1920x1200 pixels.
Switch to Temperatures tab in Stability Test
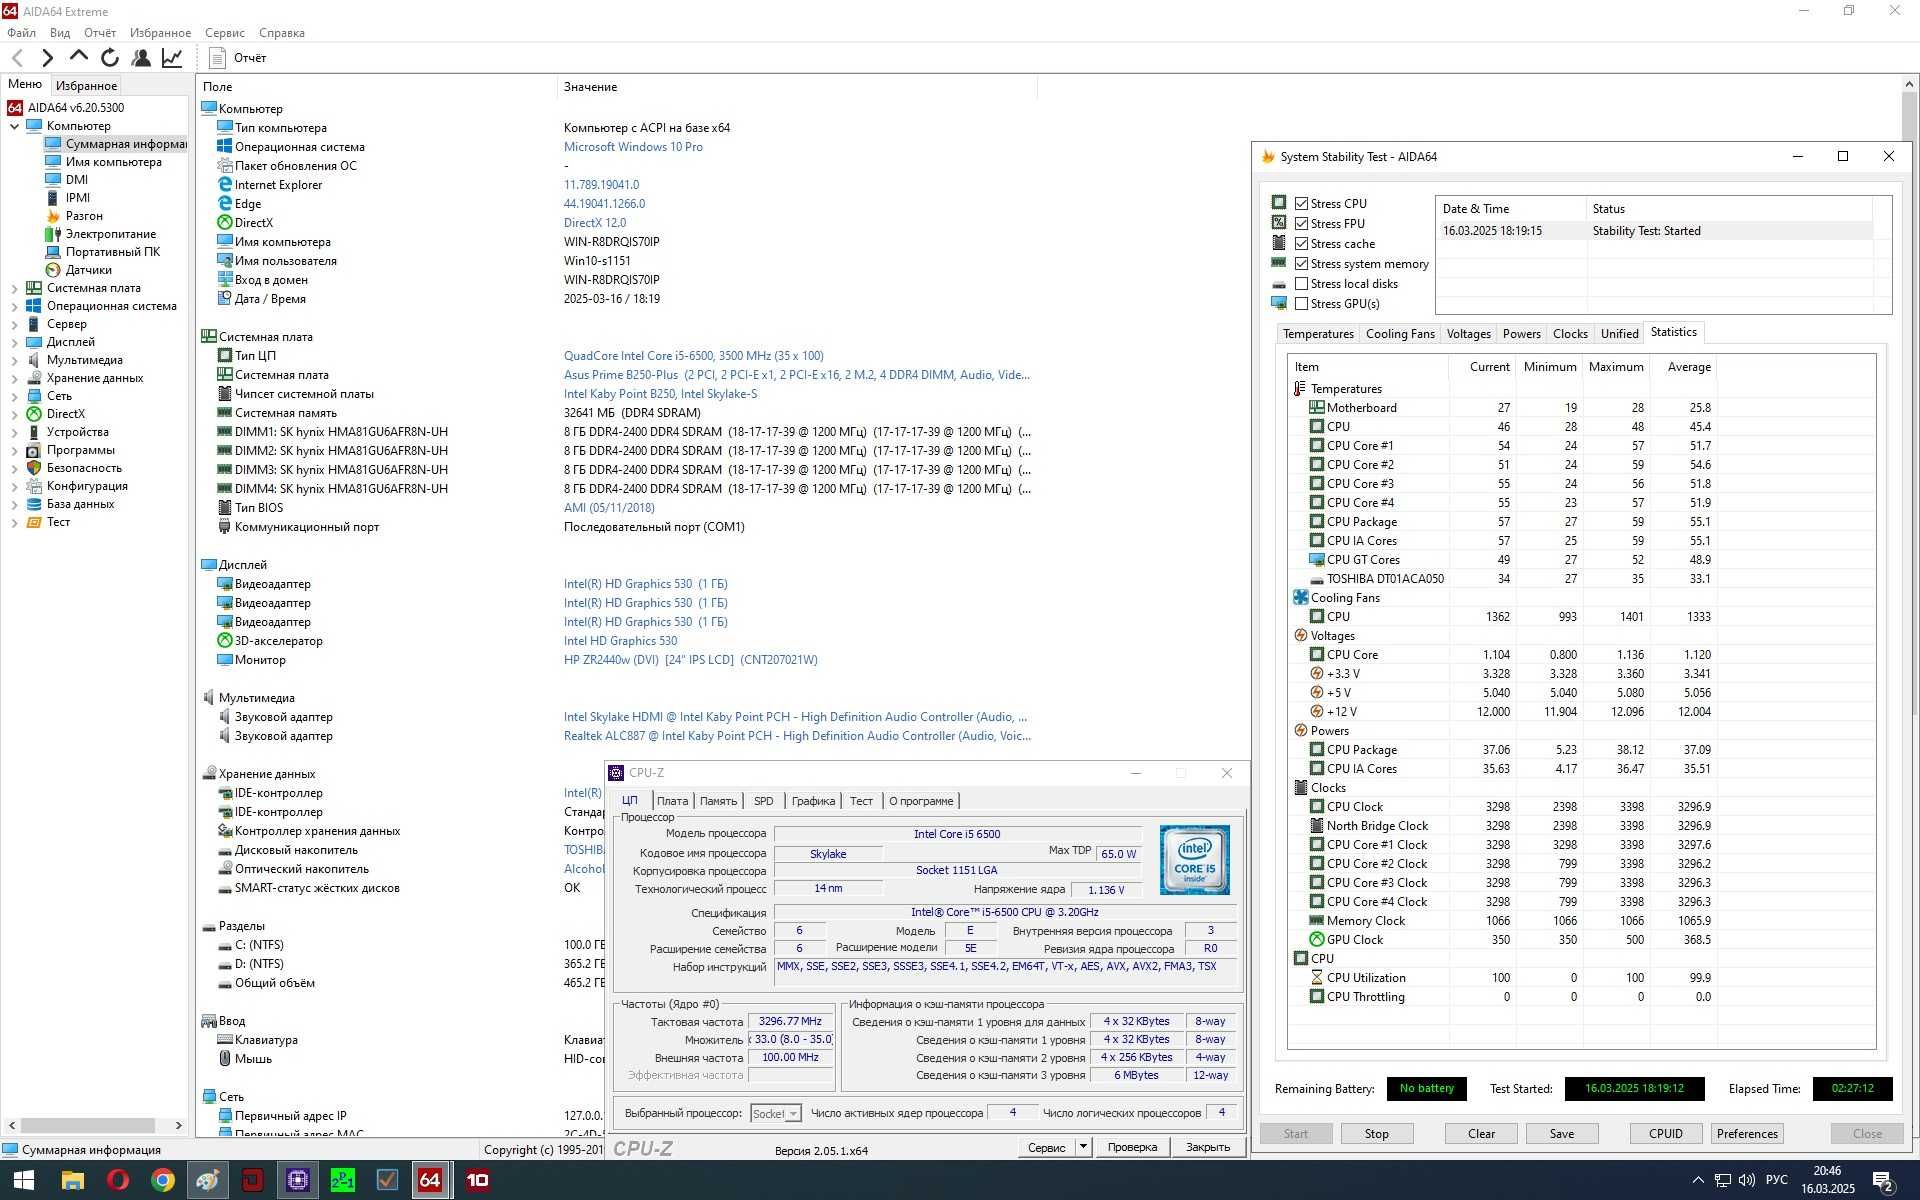click(x=1317, y=334)
